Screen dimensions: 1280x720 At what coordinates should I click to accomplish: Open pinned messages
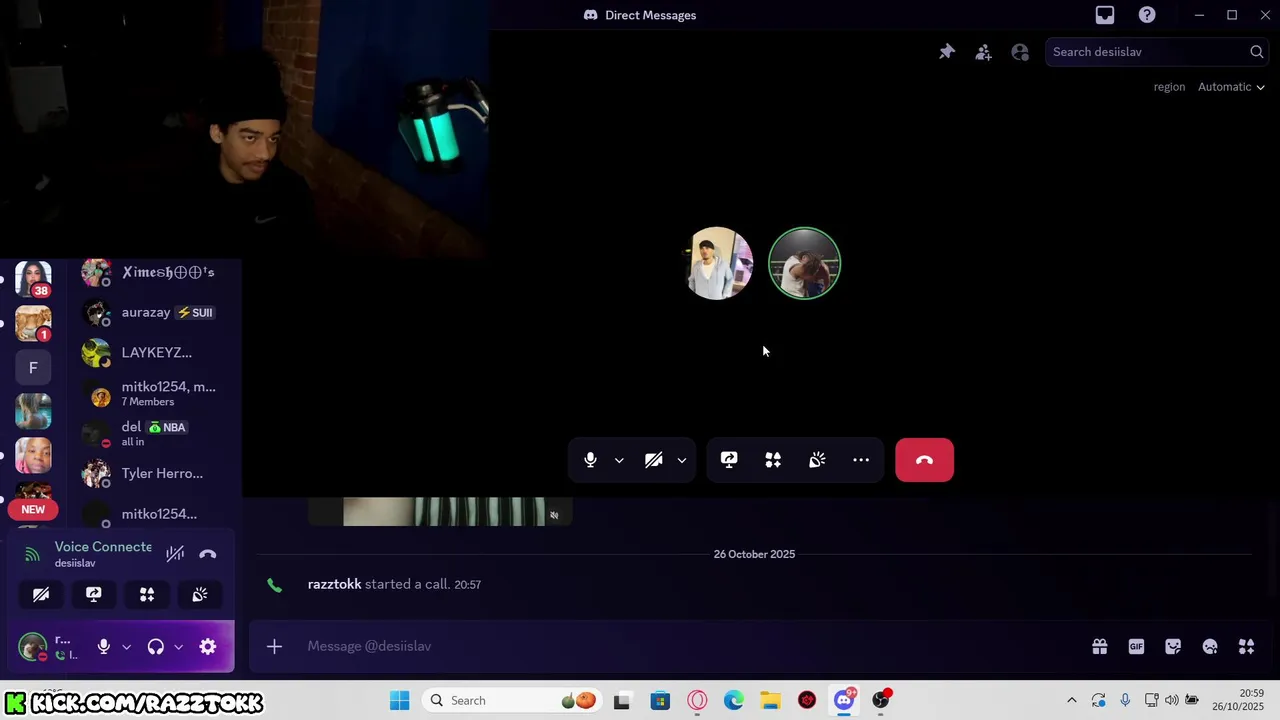pyautogui.click(x=947, y=52)
